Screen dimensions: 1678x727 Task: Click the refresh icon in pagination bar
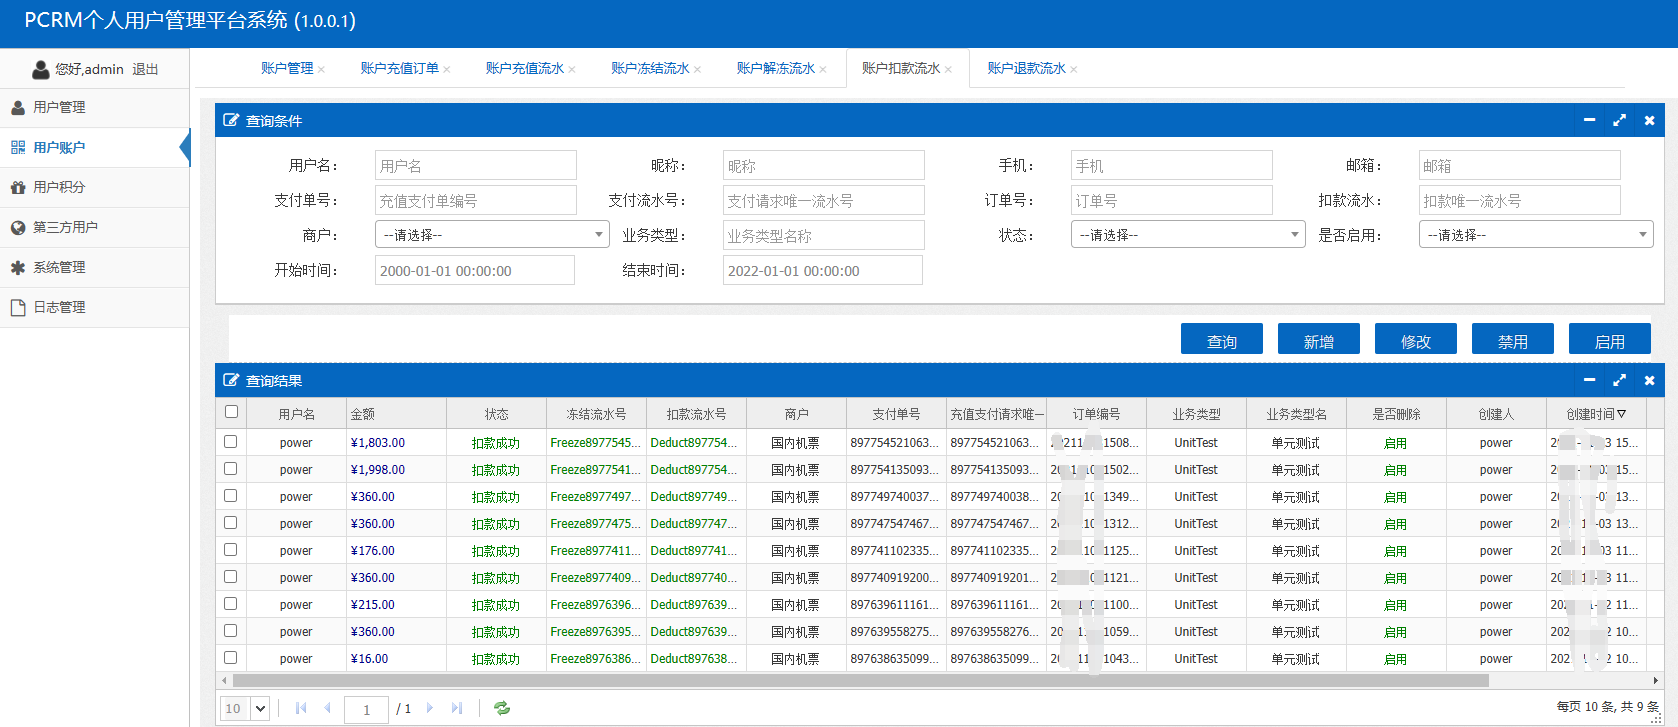tap(502, 708)
